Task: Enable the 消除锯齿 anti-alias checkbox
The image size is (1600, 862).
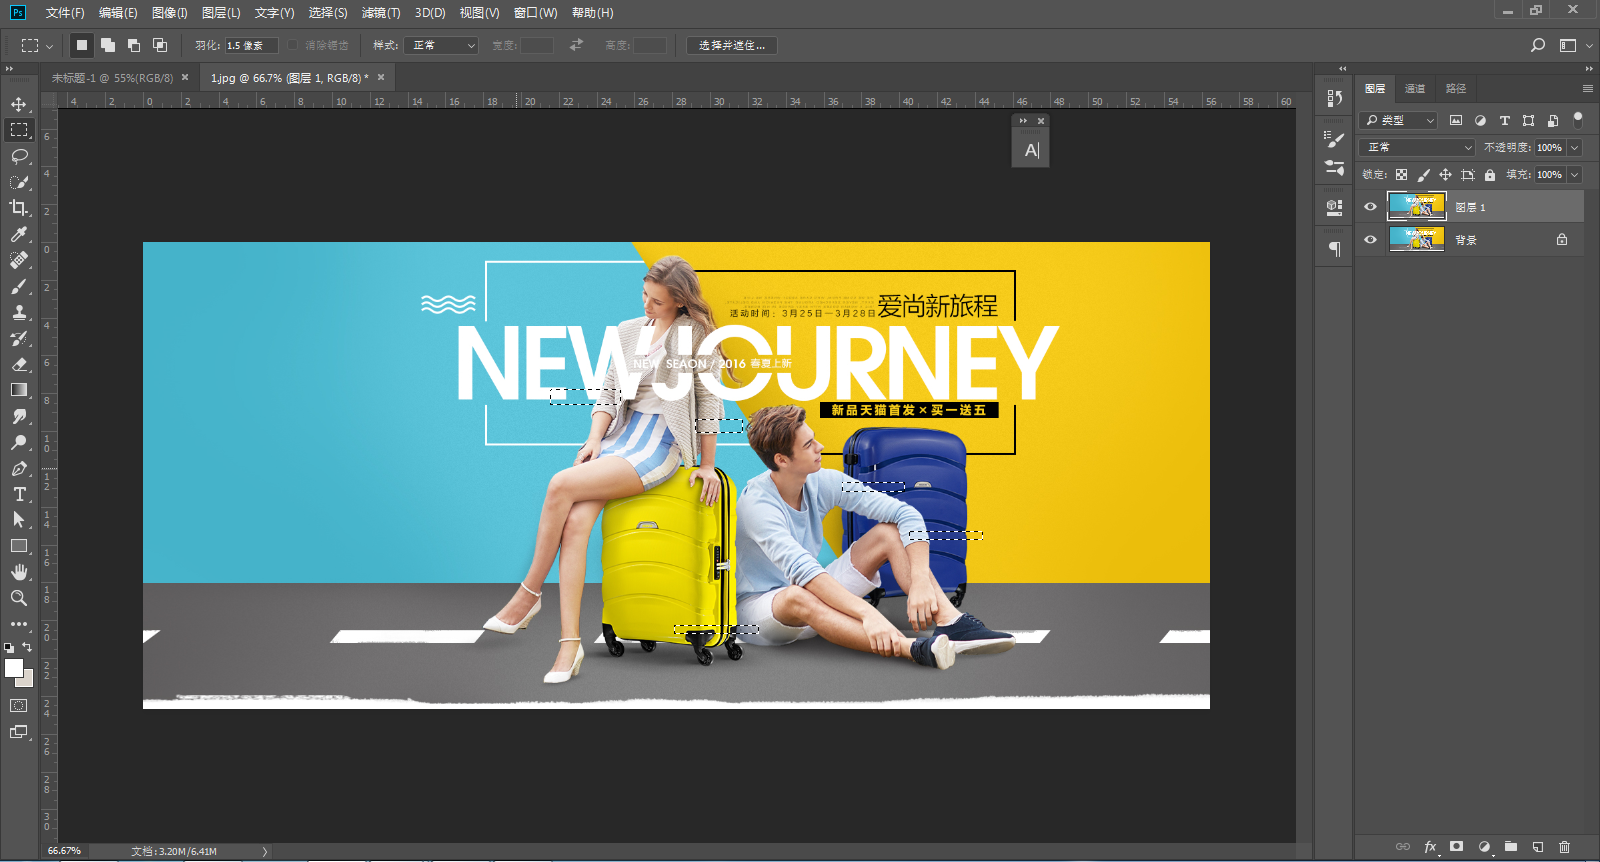Action: (292, 45)
